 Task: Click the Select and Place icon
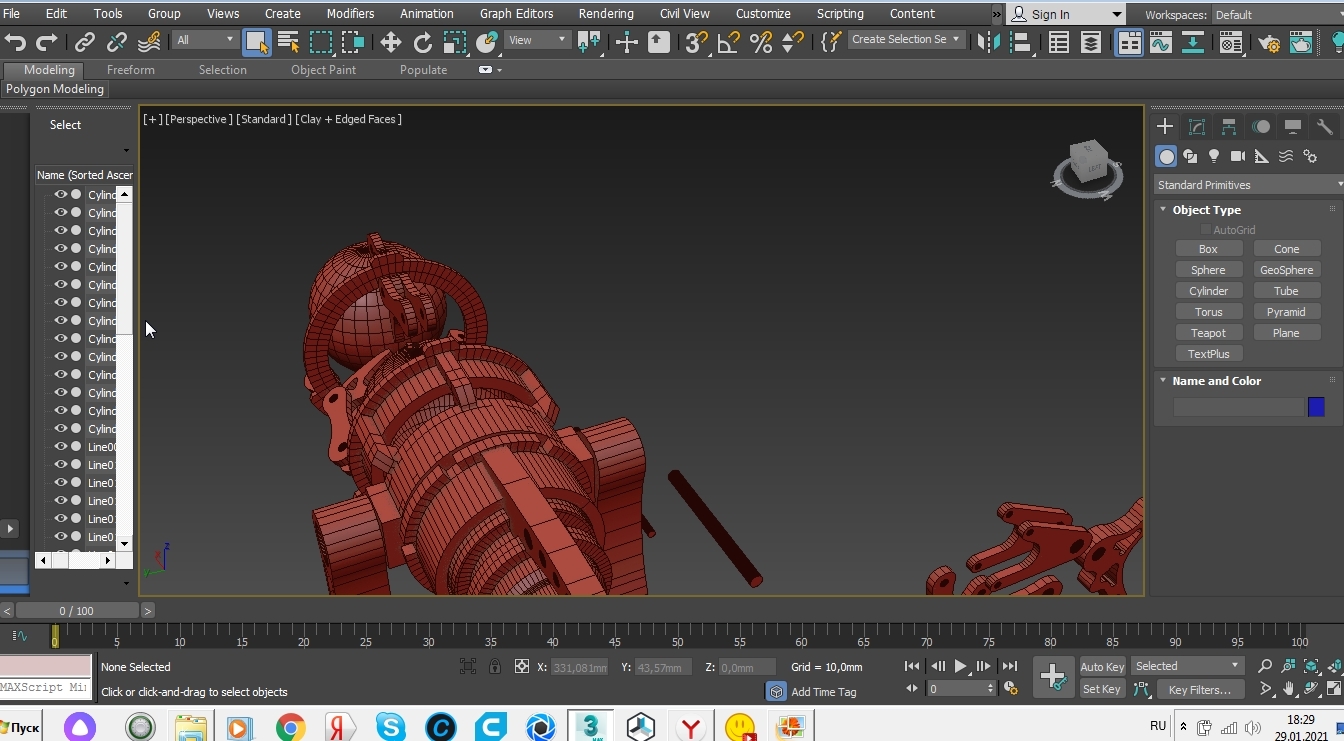tap(487, 42)
